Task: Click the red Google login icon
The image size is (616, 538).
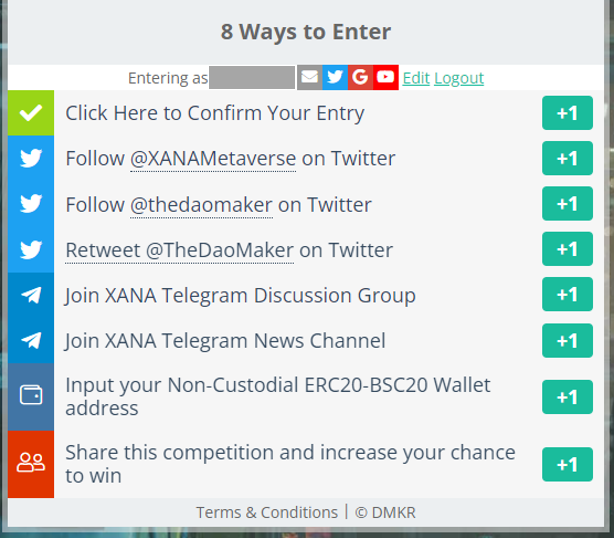Action: coord(360,77)
